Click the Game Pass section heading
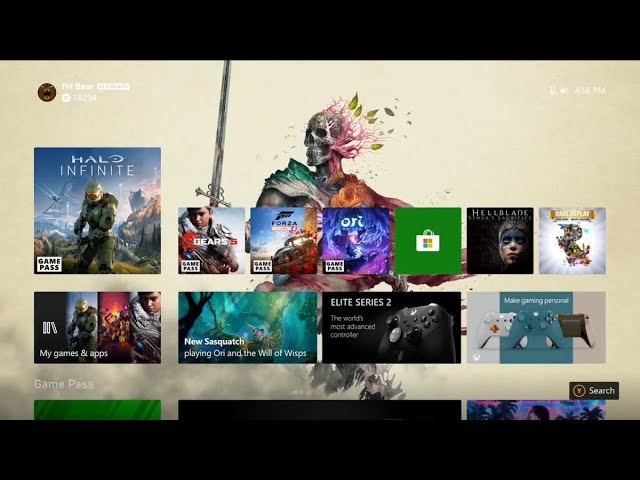Viewport: 640px width, 480px height. tap(64, 384)
